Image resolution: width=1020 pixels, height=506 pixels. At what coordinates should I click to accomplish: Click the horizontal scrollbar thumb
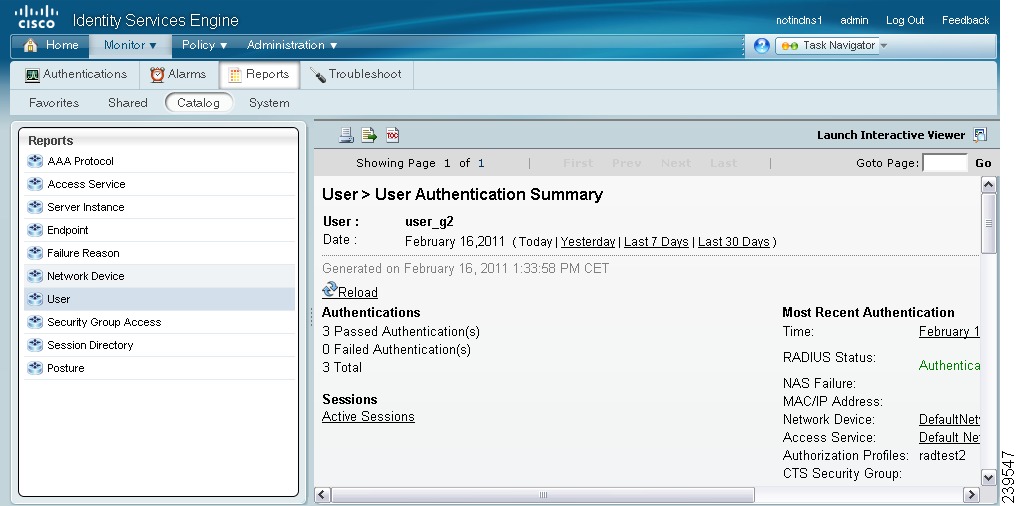point(543,495)
